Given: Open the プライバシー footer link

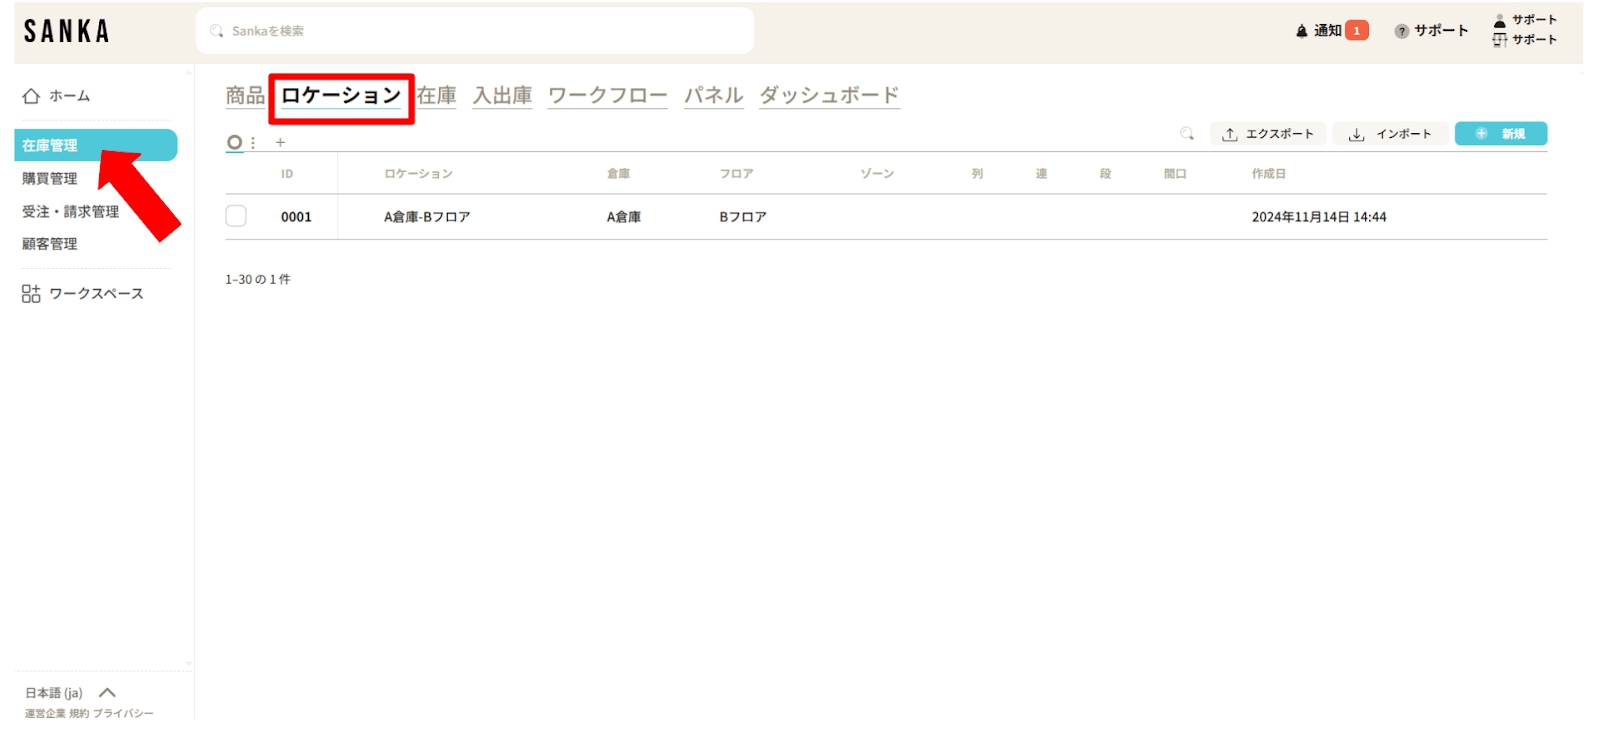Looking at the screenshot, I should tap(123, 714).
